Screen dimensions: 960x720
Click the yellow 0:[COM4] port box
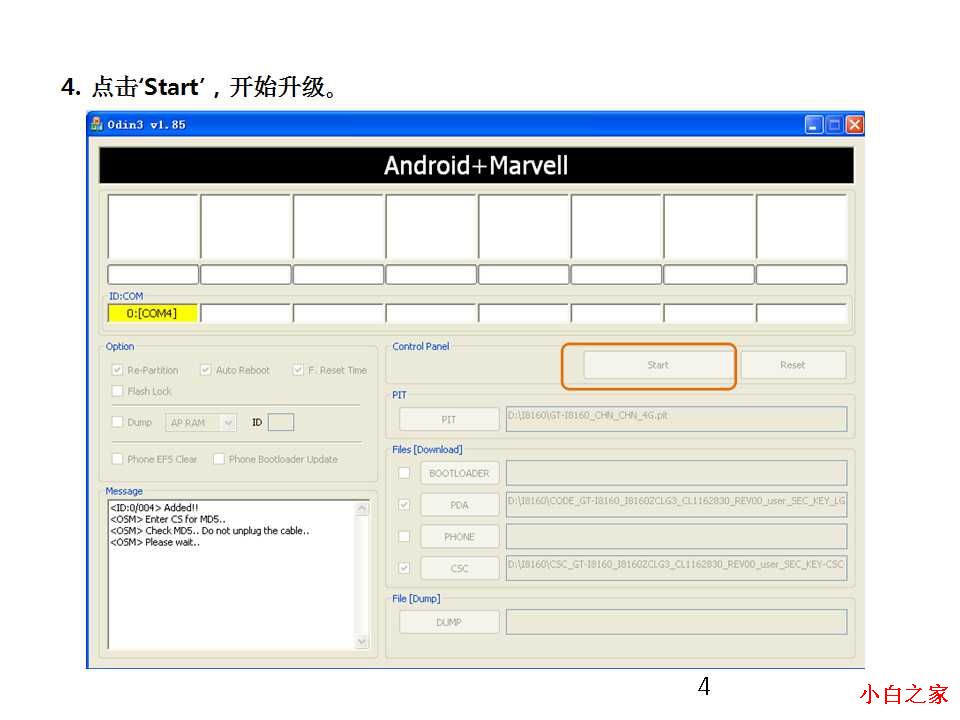[x=152, y=313]
